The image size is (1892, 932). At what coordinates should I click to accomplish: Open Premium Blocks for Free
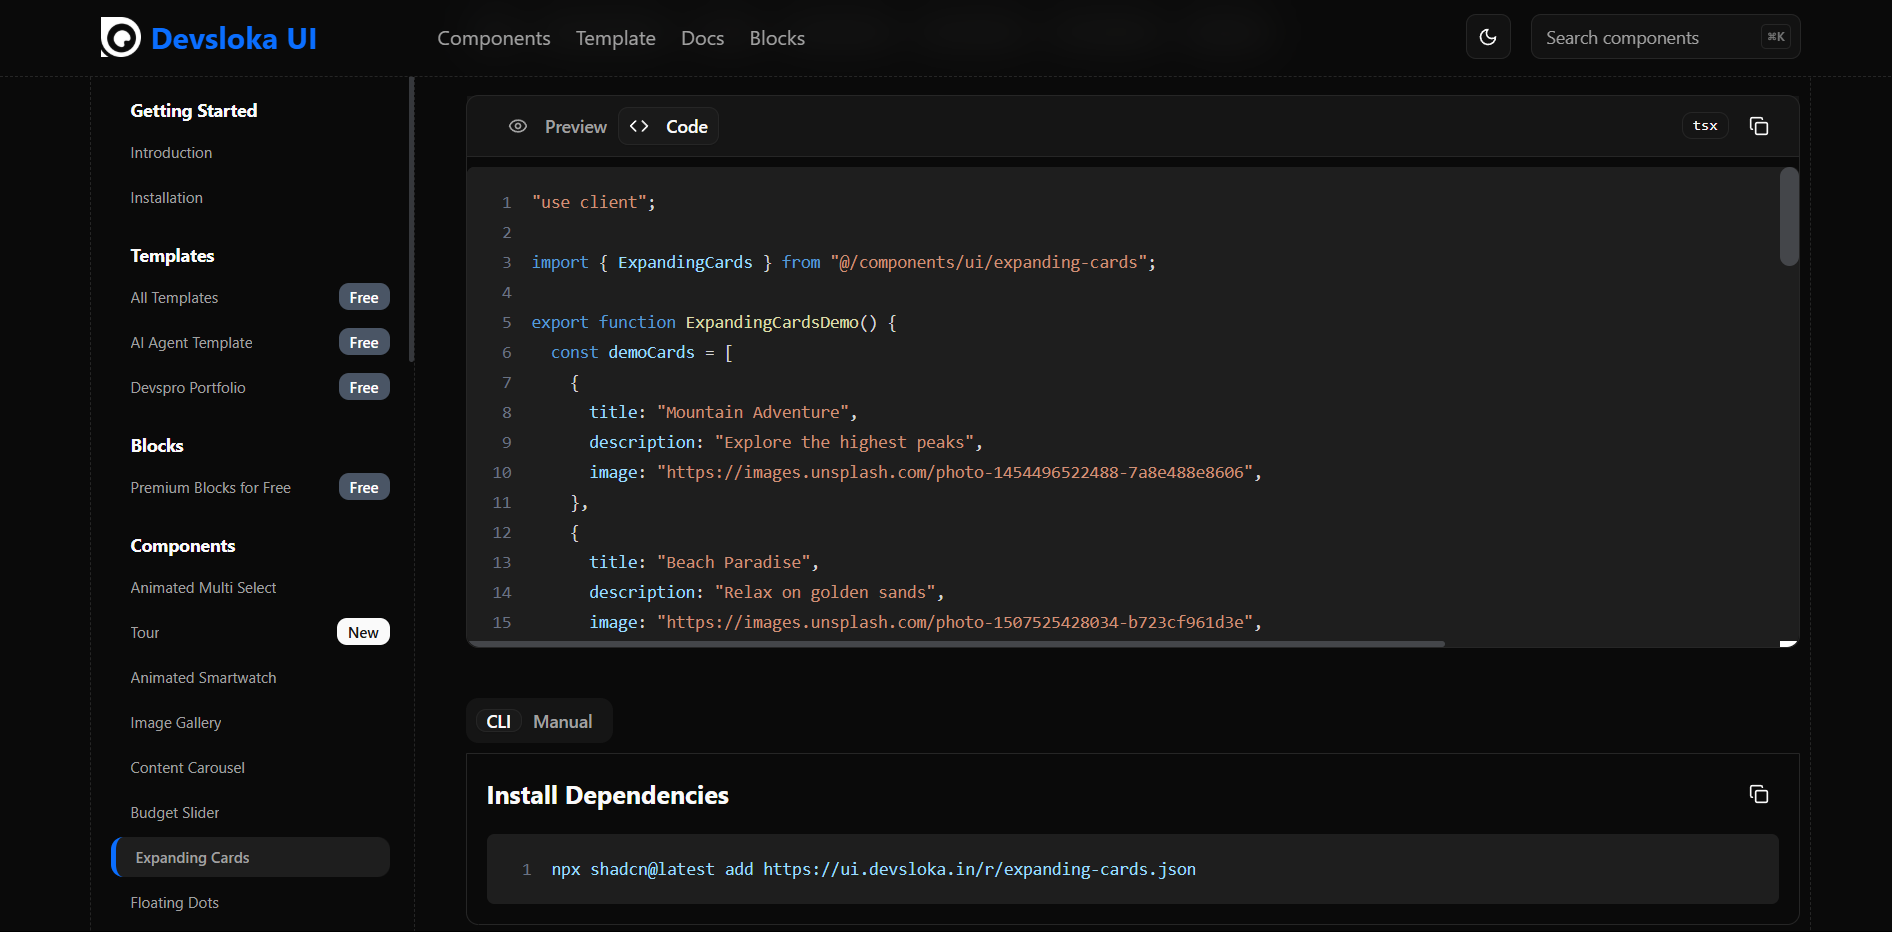[210, 488]
